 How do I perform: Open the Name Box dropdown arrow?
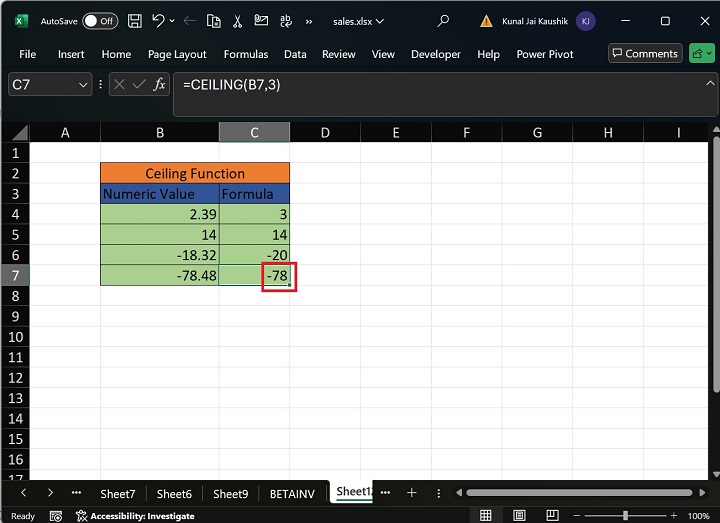click(x=83, y=85)
